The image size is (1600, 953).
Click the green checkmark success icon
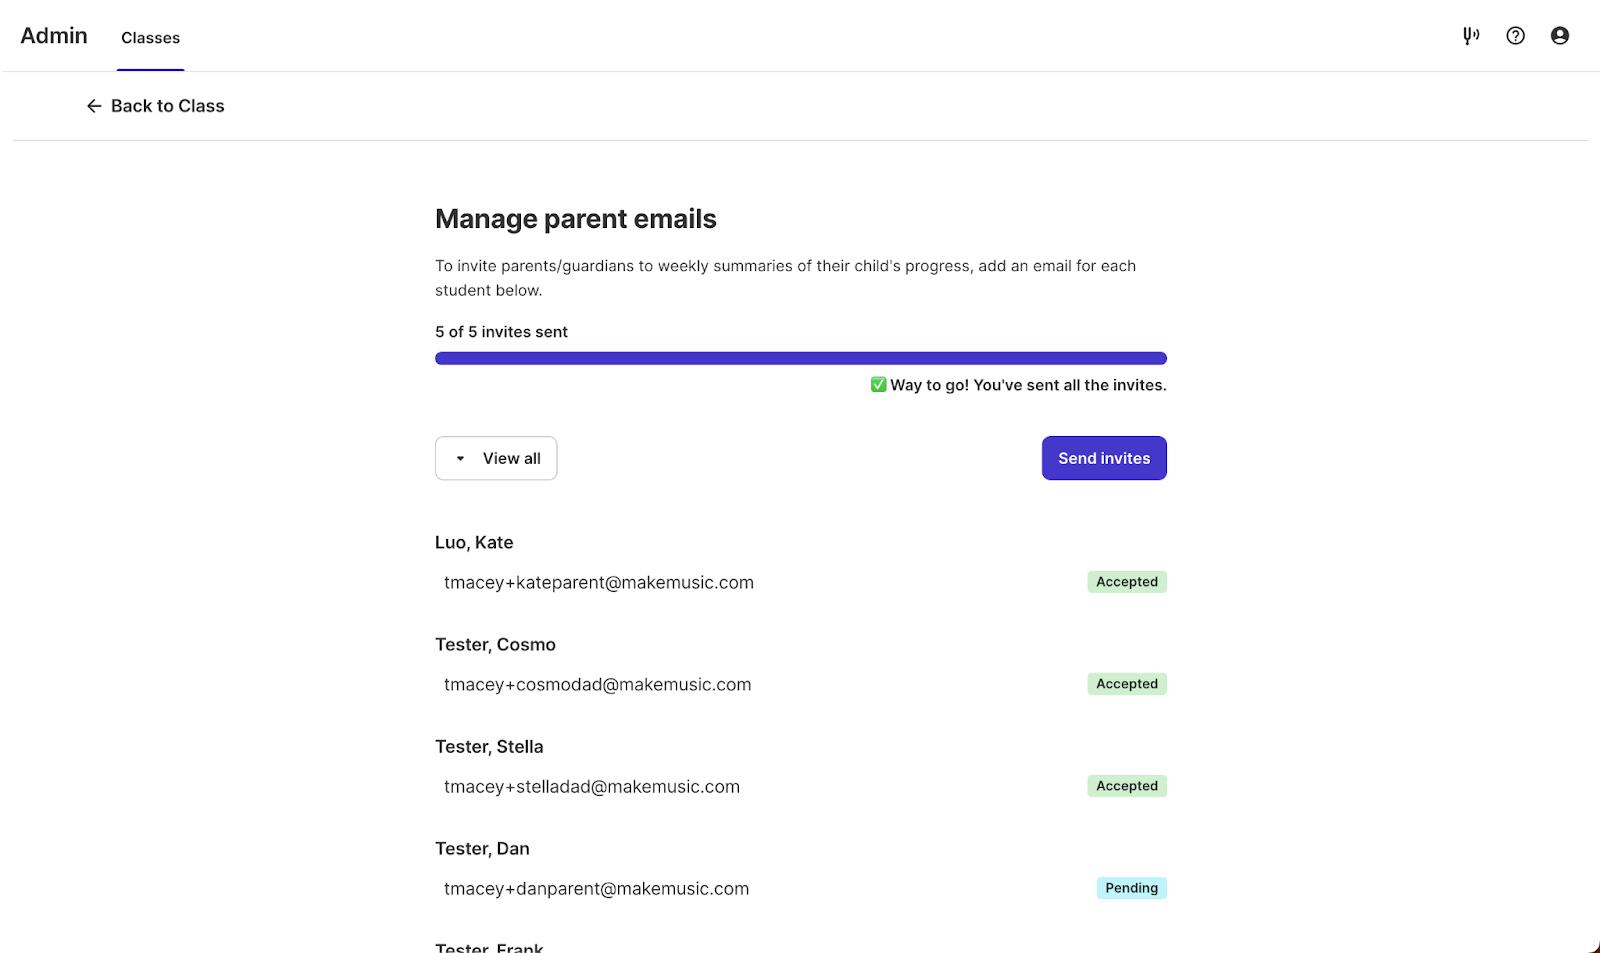click(x=879, y=385)
